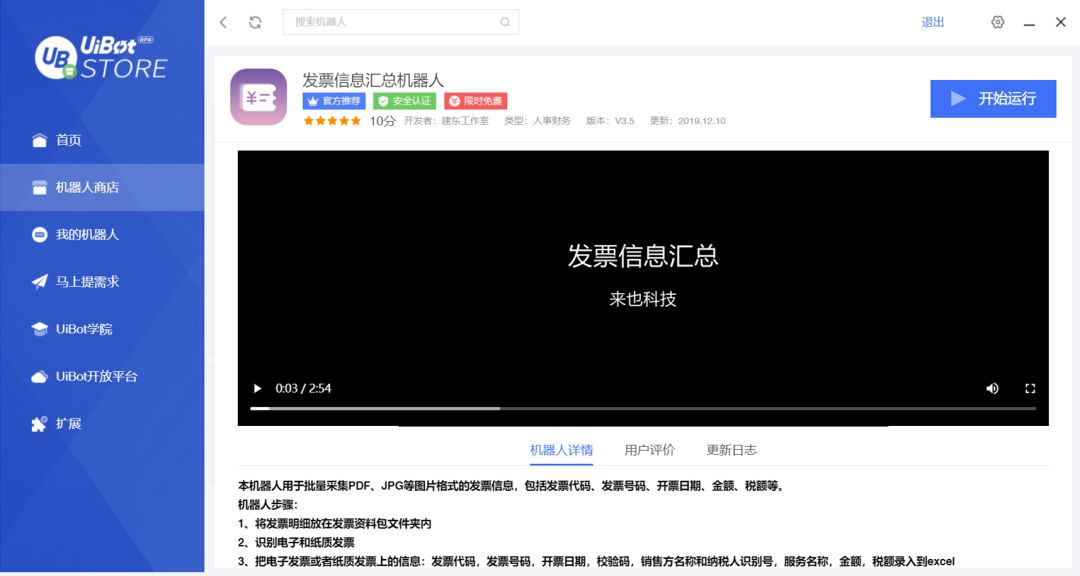Switch to 用户评价 tab
The width and height of the screenshot is (1080, 576).
tap(650, 450)
